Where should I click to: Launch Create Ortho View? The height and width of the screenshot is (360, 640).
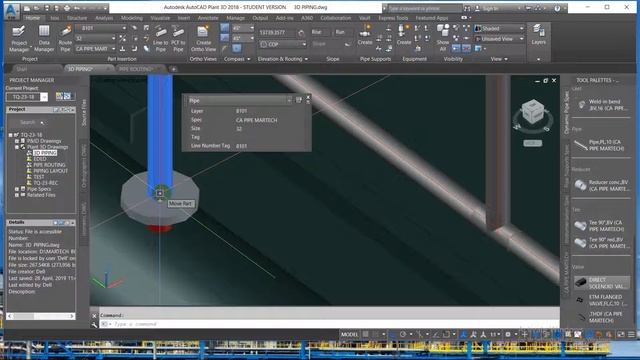tap(203, 39)
